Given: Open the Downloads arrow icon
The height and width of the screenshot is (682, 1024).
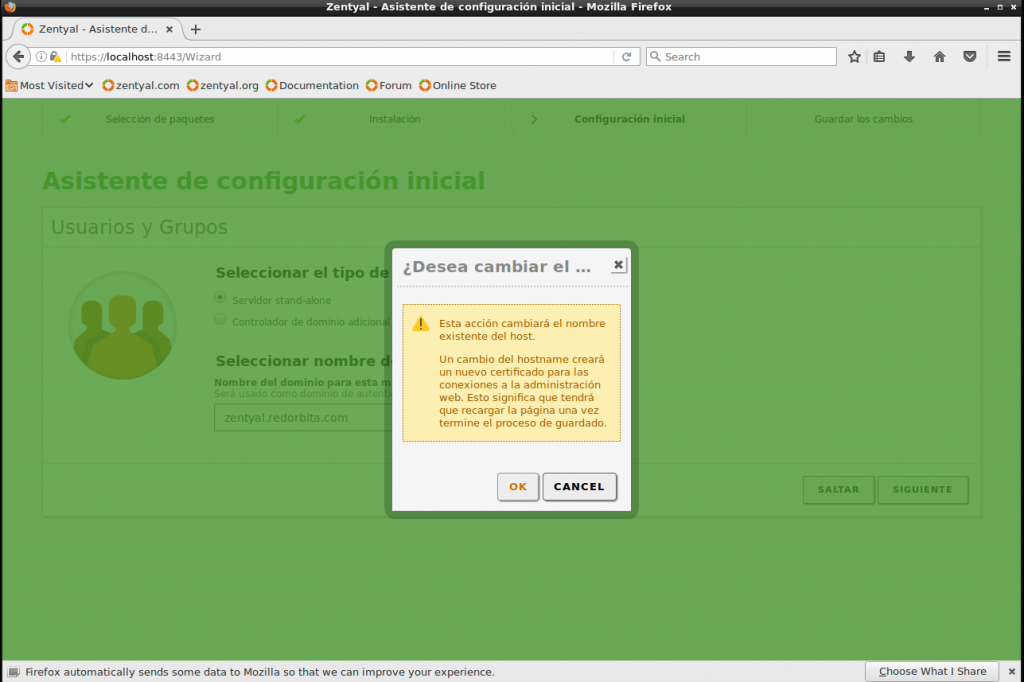Looking at the screenshot, I should tap(909, 57).
